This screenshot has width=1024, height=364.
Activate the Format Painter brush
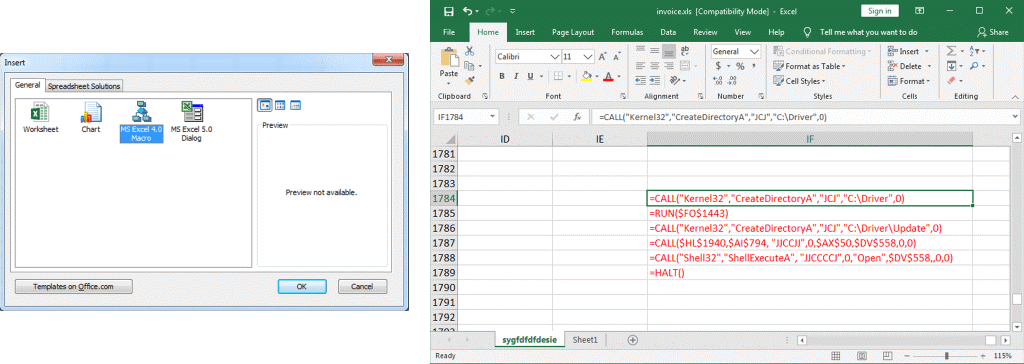click(470, 80)
